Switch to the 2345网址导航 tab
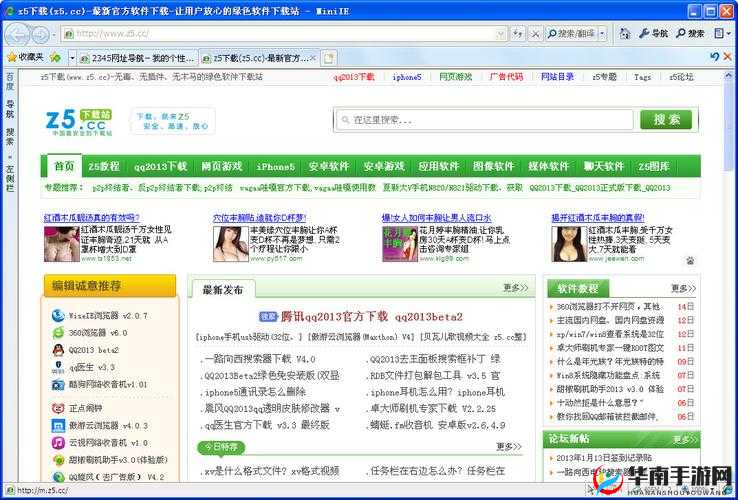 [137, 58]
